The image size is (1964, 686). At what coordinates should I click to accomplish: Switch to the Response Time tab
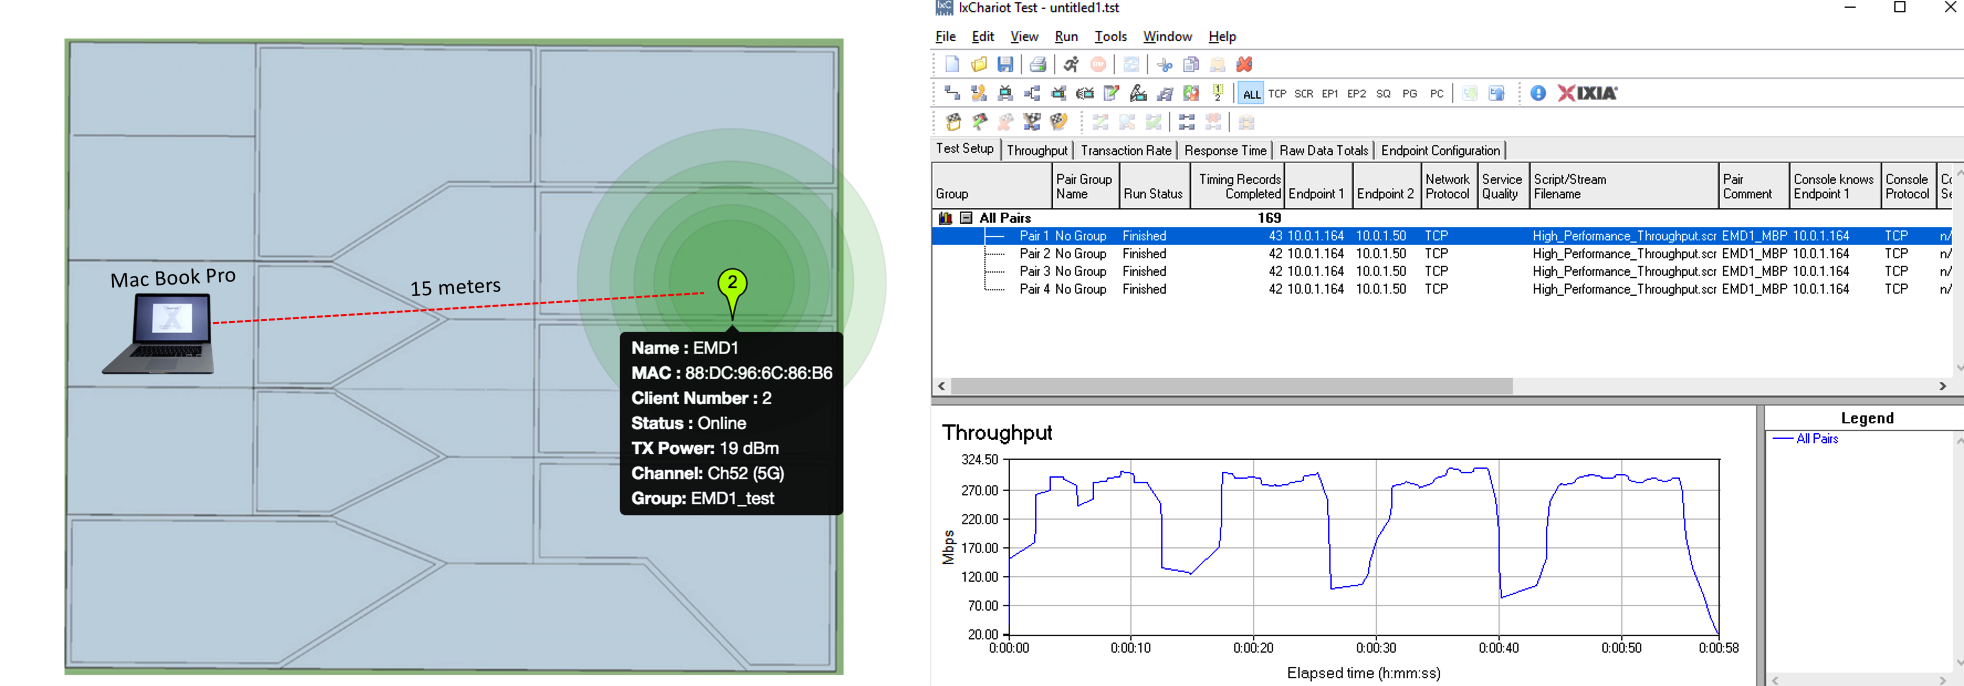1225,150
